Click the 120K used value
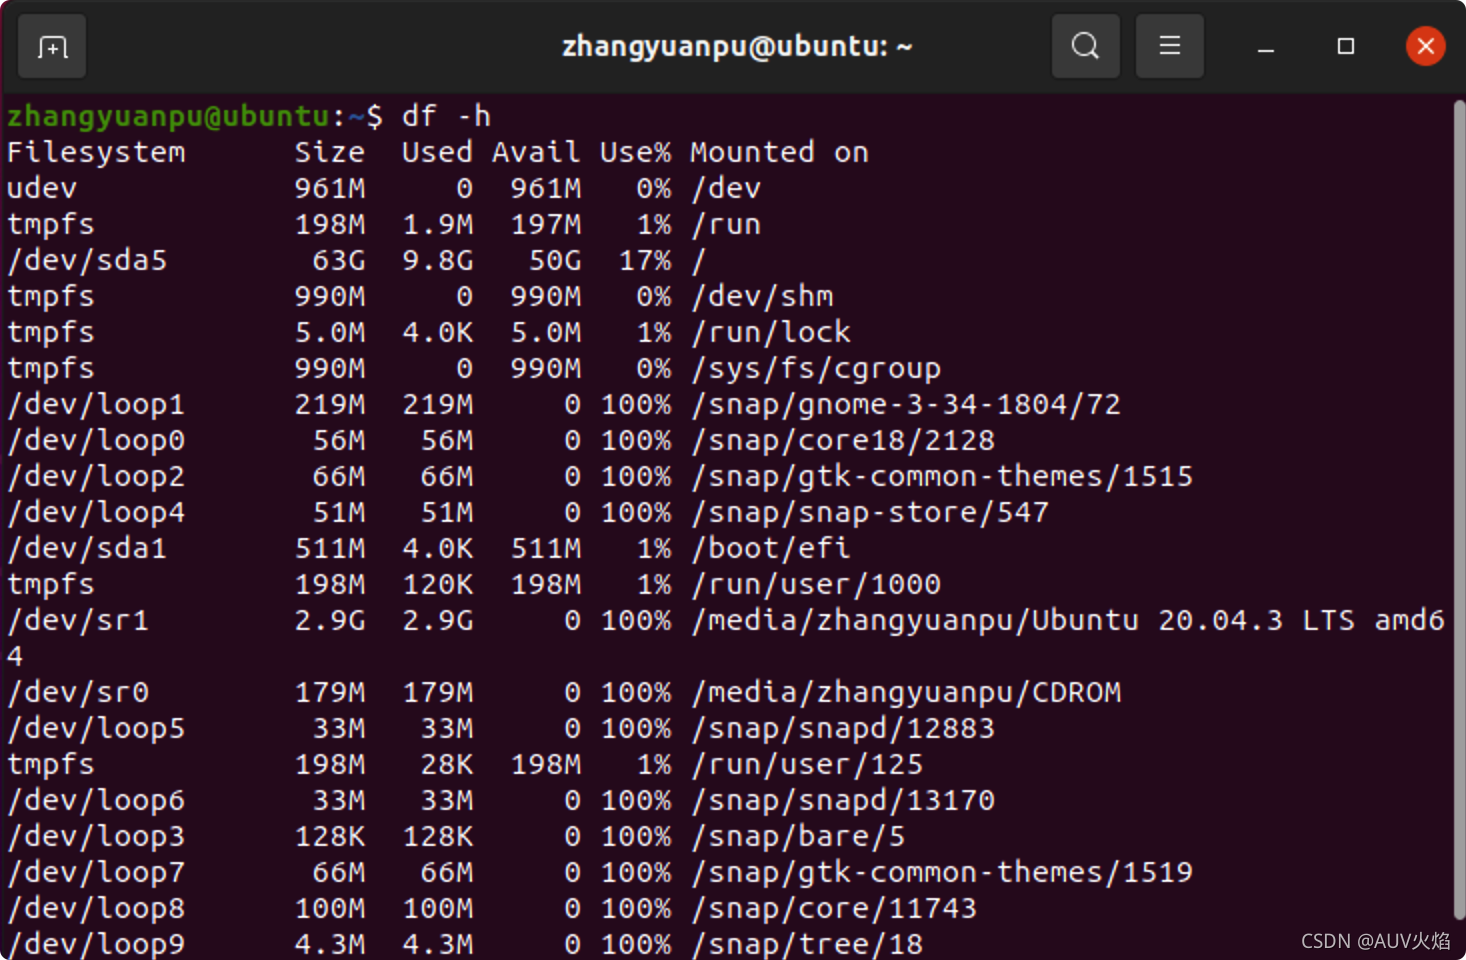This screenshot has width=1466, height=960. (437, 584)
